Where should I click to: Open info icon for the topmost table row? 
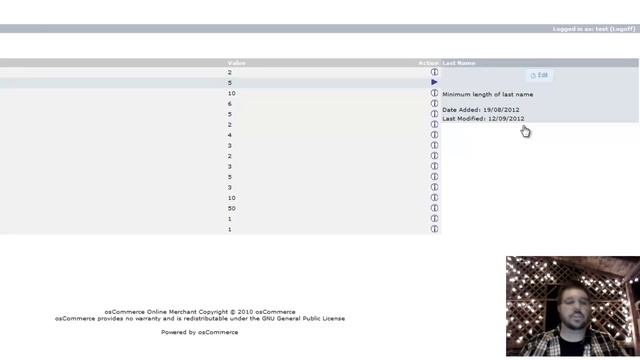(434, 72)
